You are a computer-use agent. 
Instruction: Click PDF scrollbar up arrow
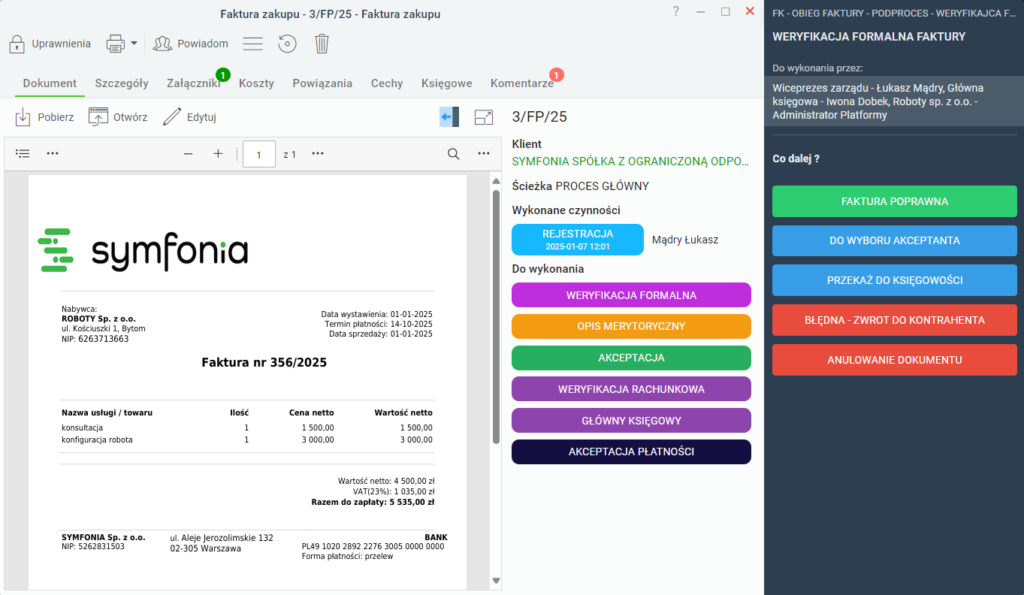coord(496,181)
